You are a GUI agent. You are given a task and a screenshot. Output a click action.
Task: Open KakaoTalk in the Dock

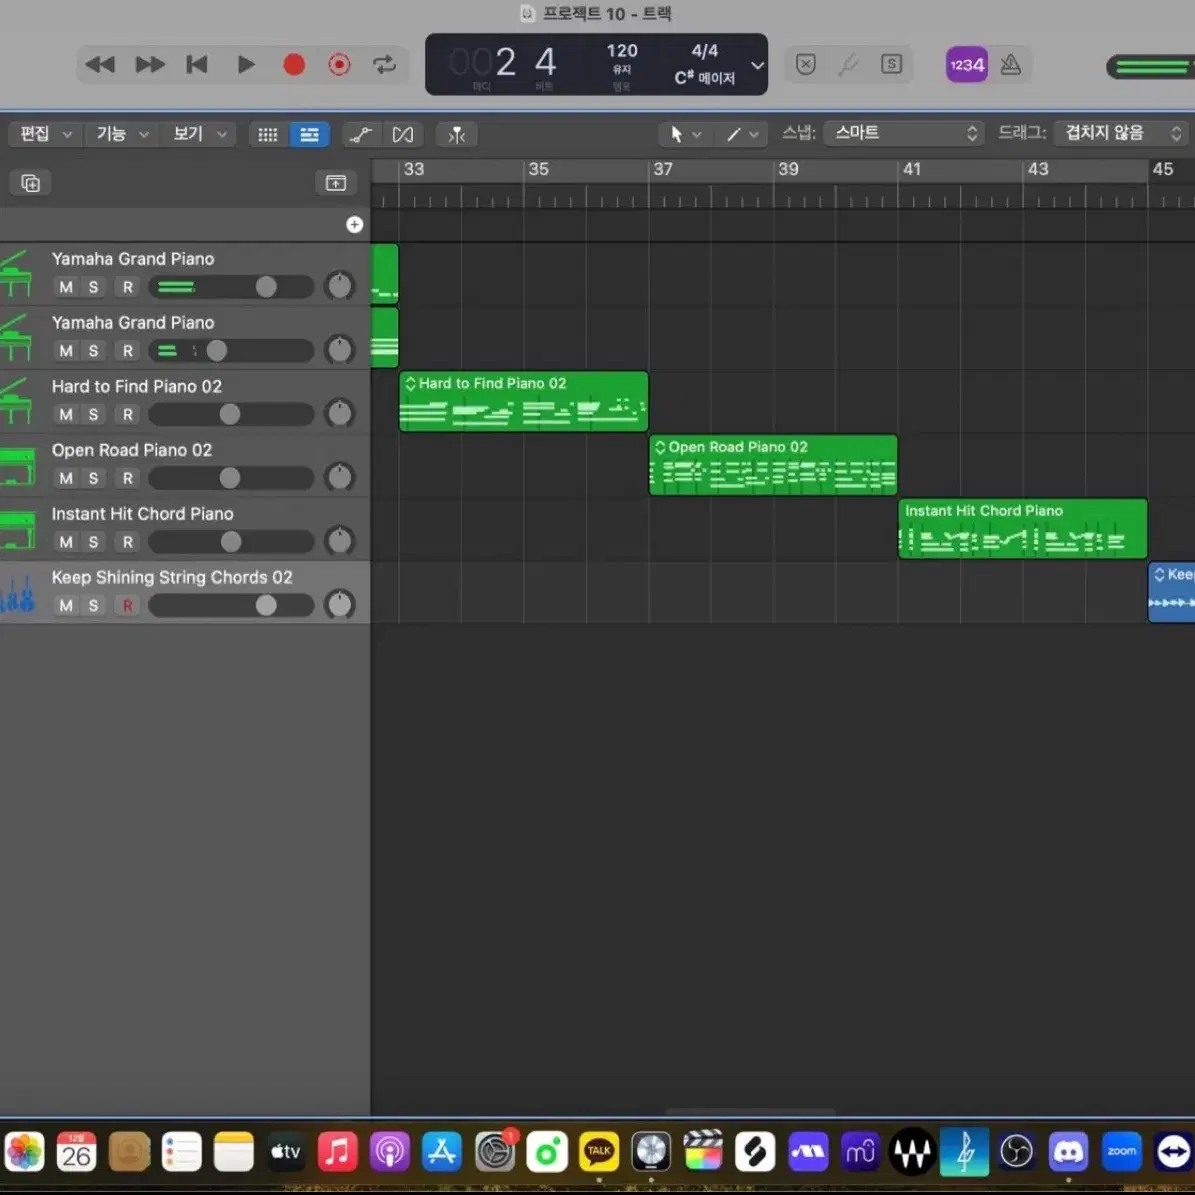[x=599, y=1152]
